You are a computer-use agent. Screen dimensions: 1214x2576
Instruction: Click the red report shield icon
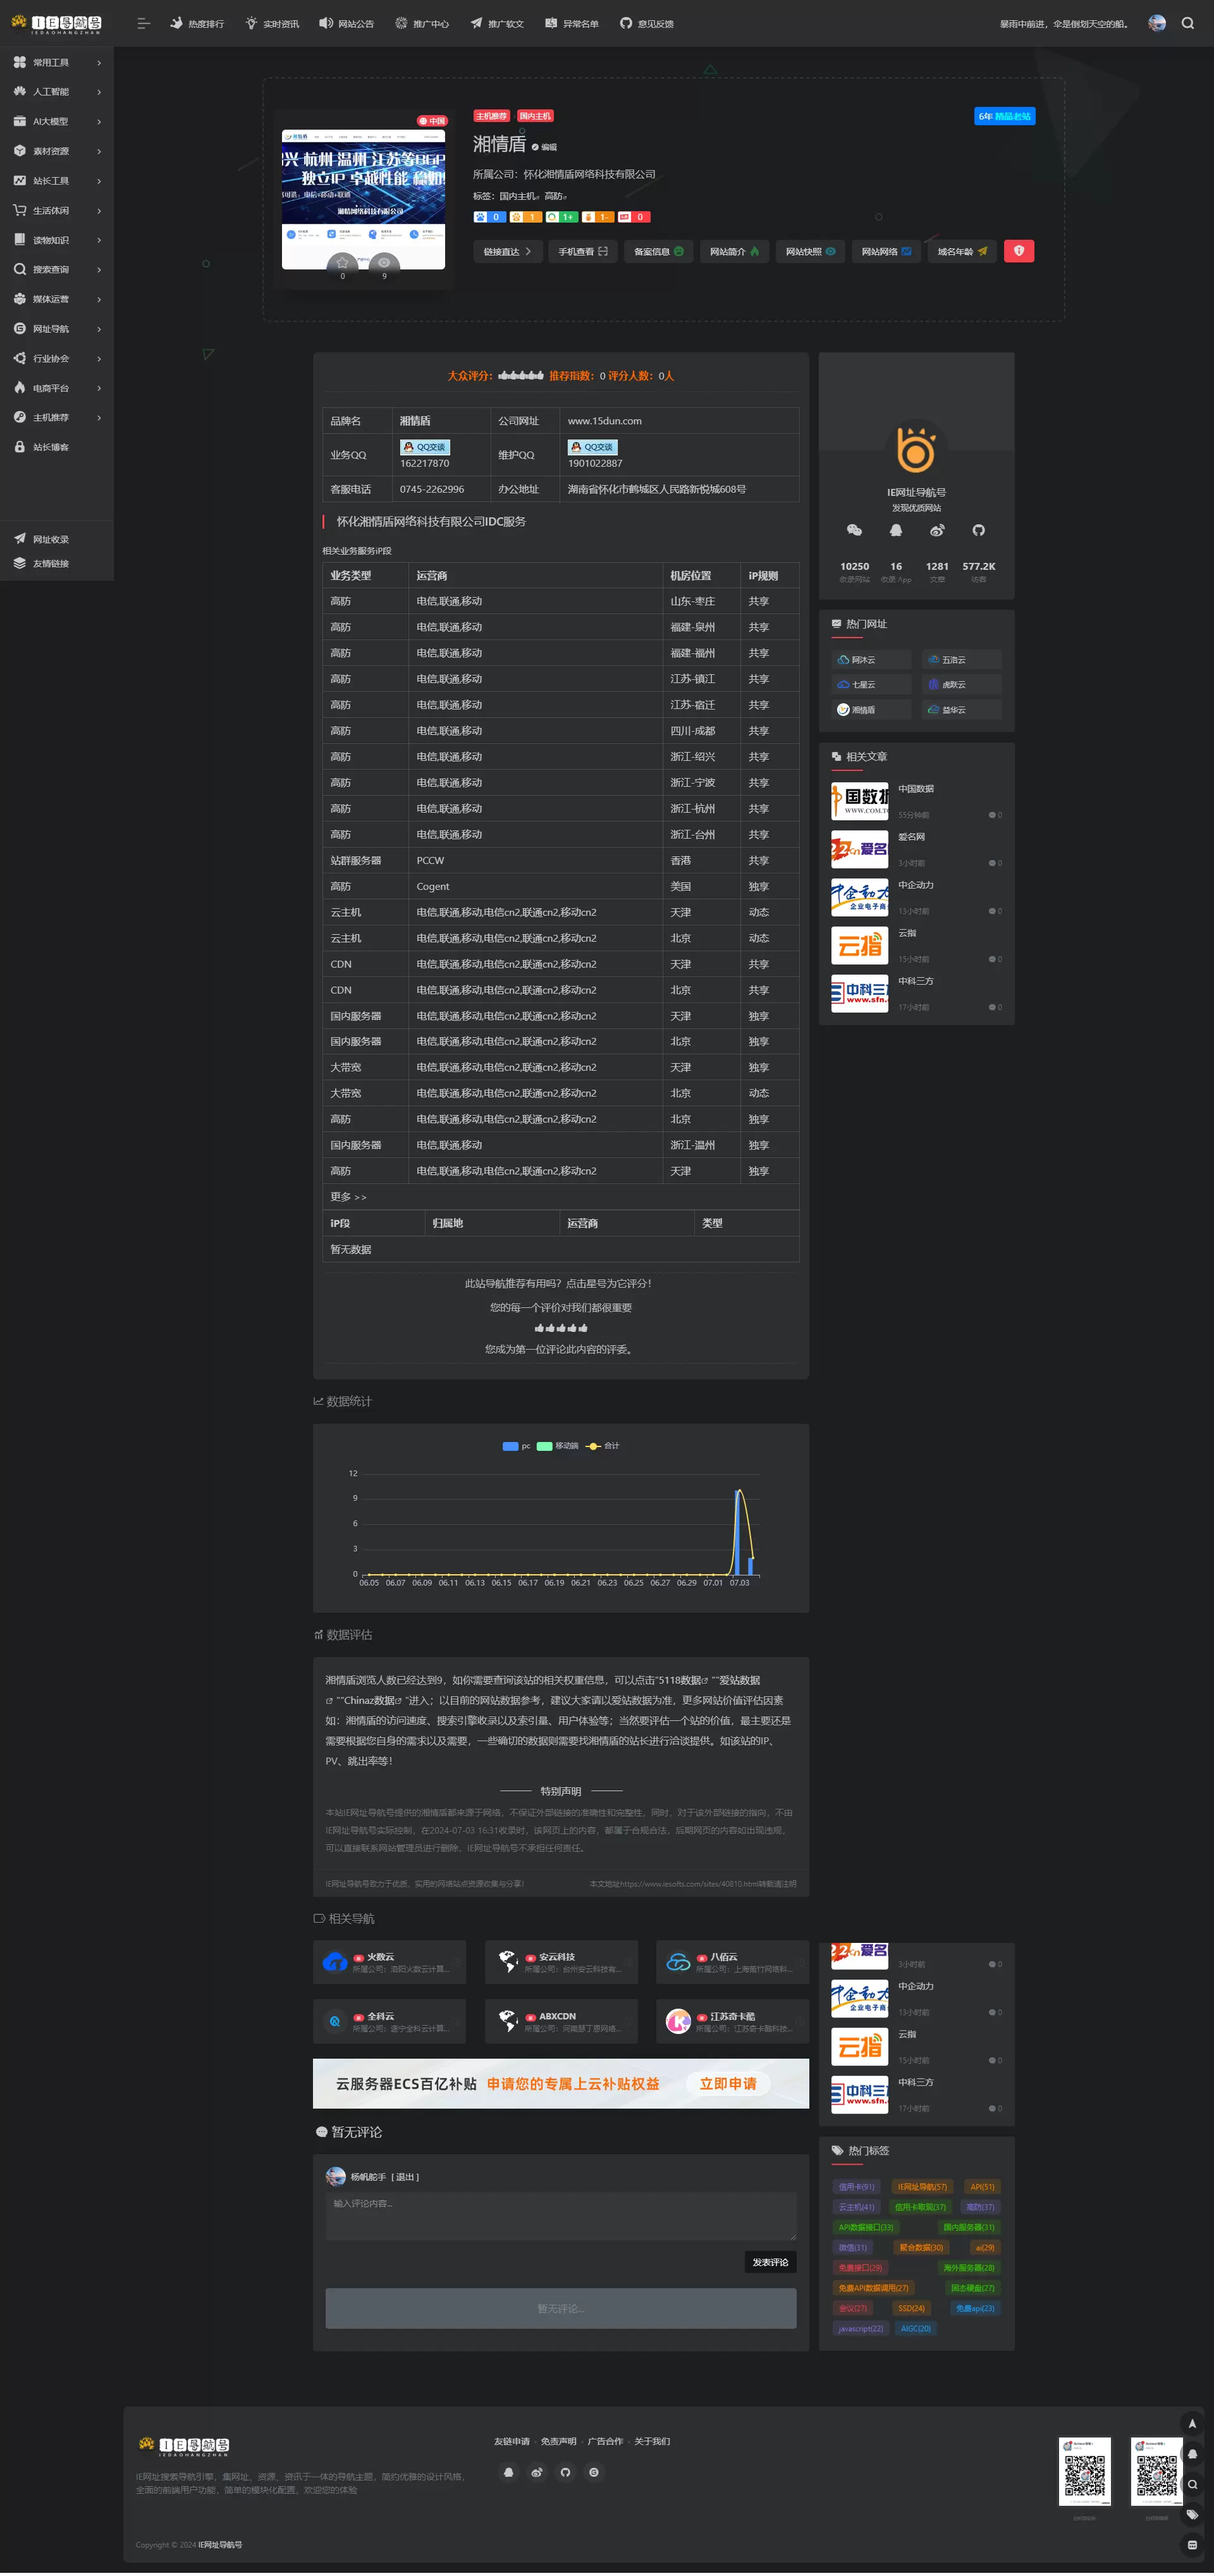[1018, 252]
